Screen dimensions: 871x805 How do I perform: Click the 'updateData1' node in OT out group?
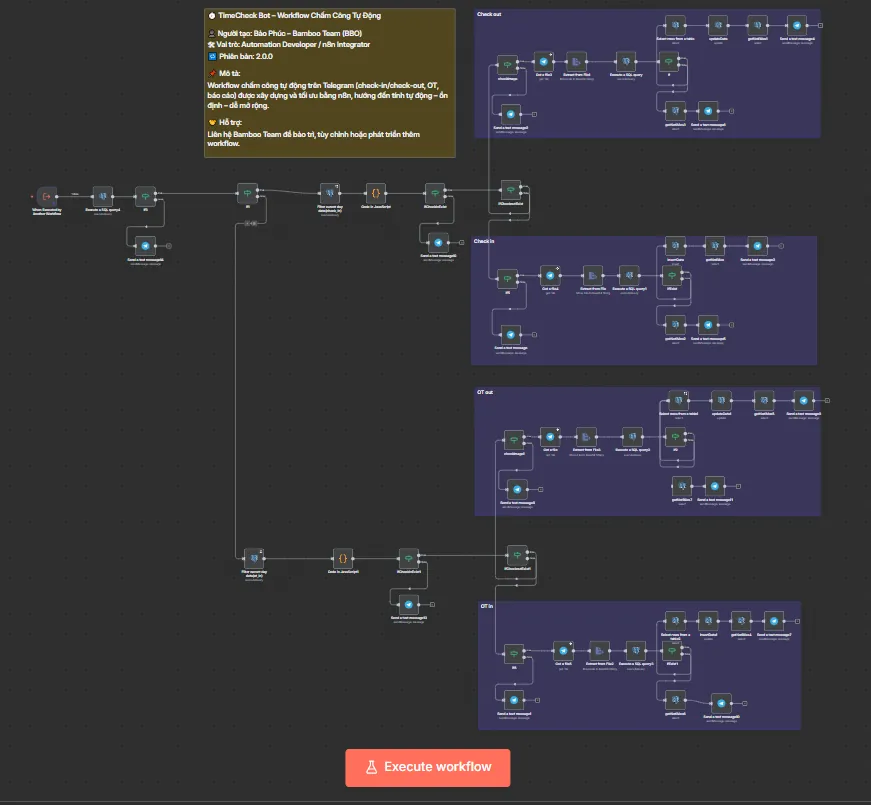(721, 399)
